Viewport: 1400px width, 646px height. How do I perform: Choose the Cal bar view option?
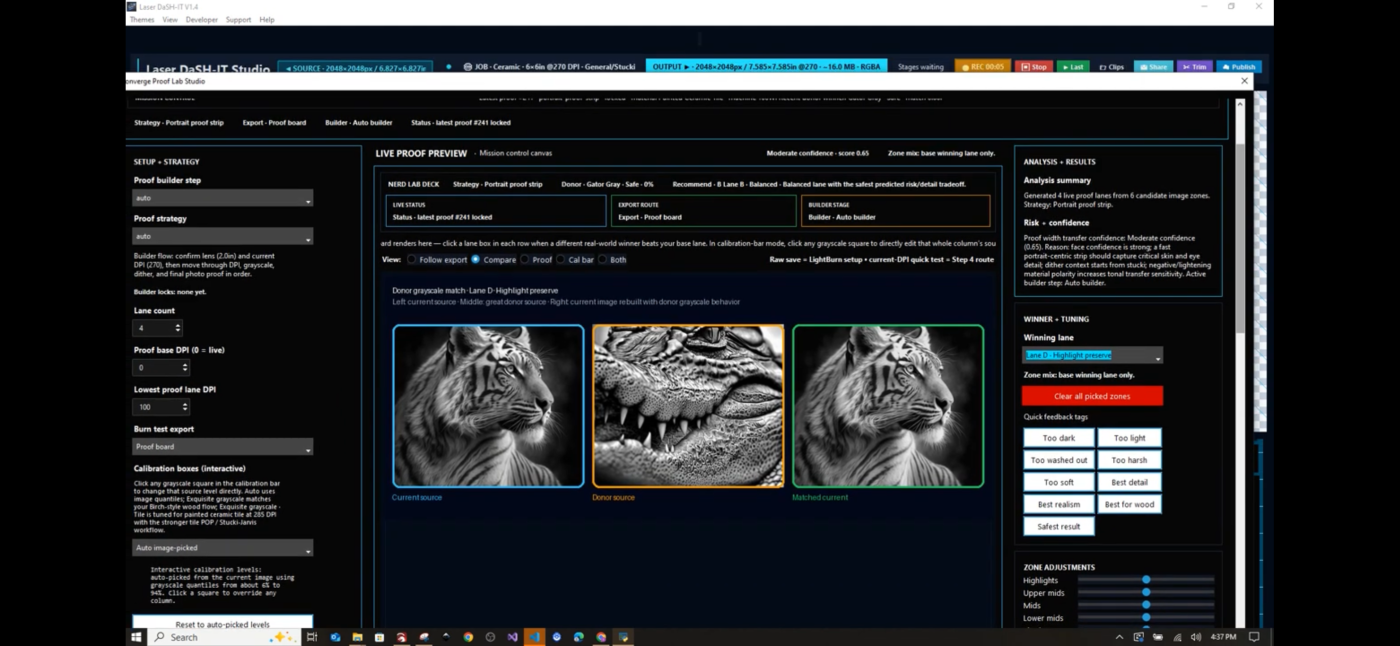561,260
